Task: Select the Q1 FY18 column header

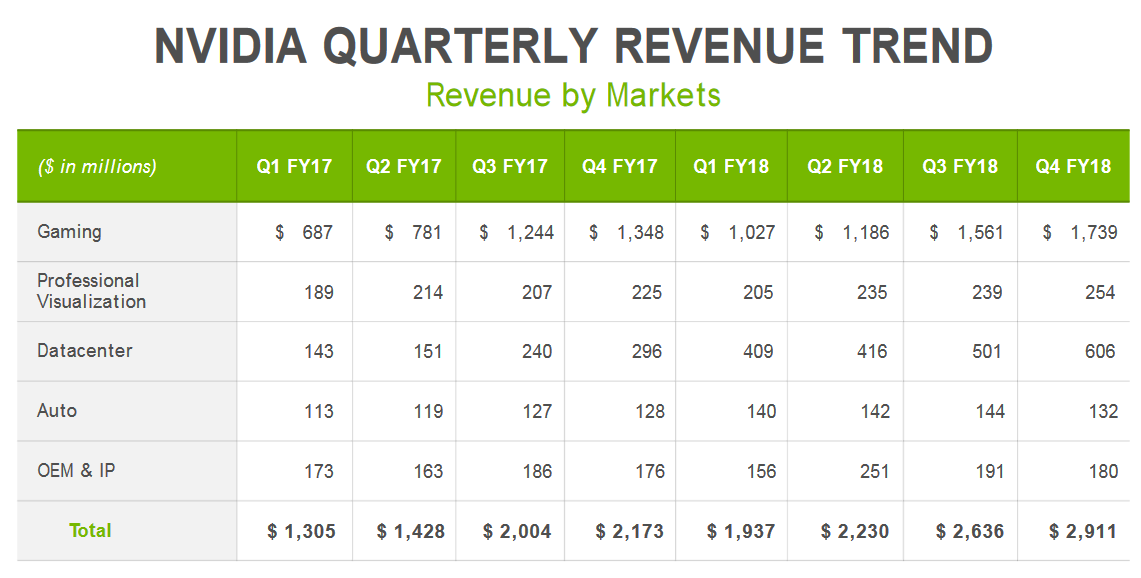Action: 731,167
